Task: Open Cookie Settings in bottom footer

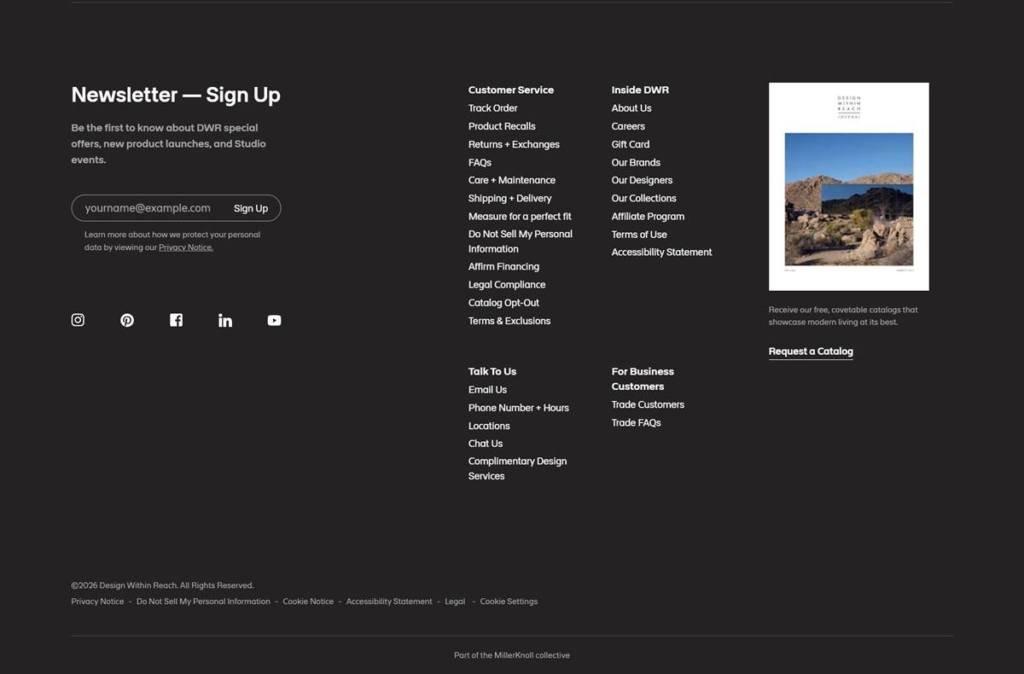Action: pyautogui.click(x=509, y=602)
